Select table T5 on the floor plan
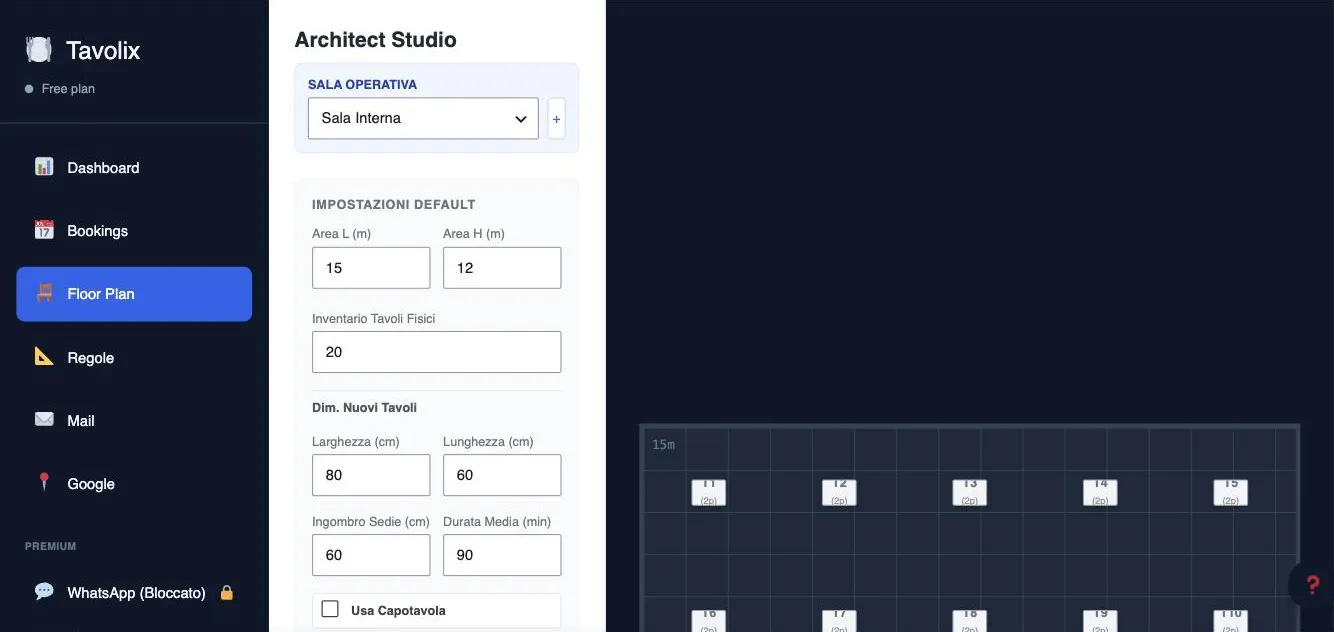This screenshot has width=1334, height=632. 1231,492
